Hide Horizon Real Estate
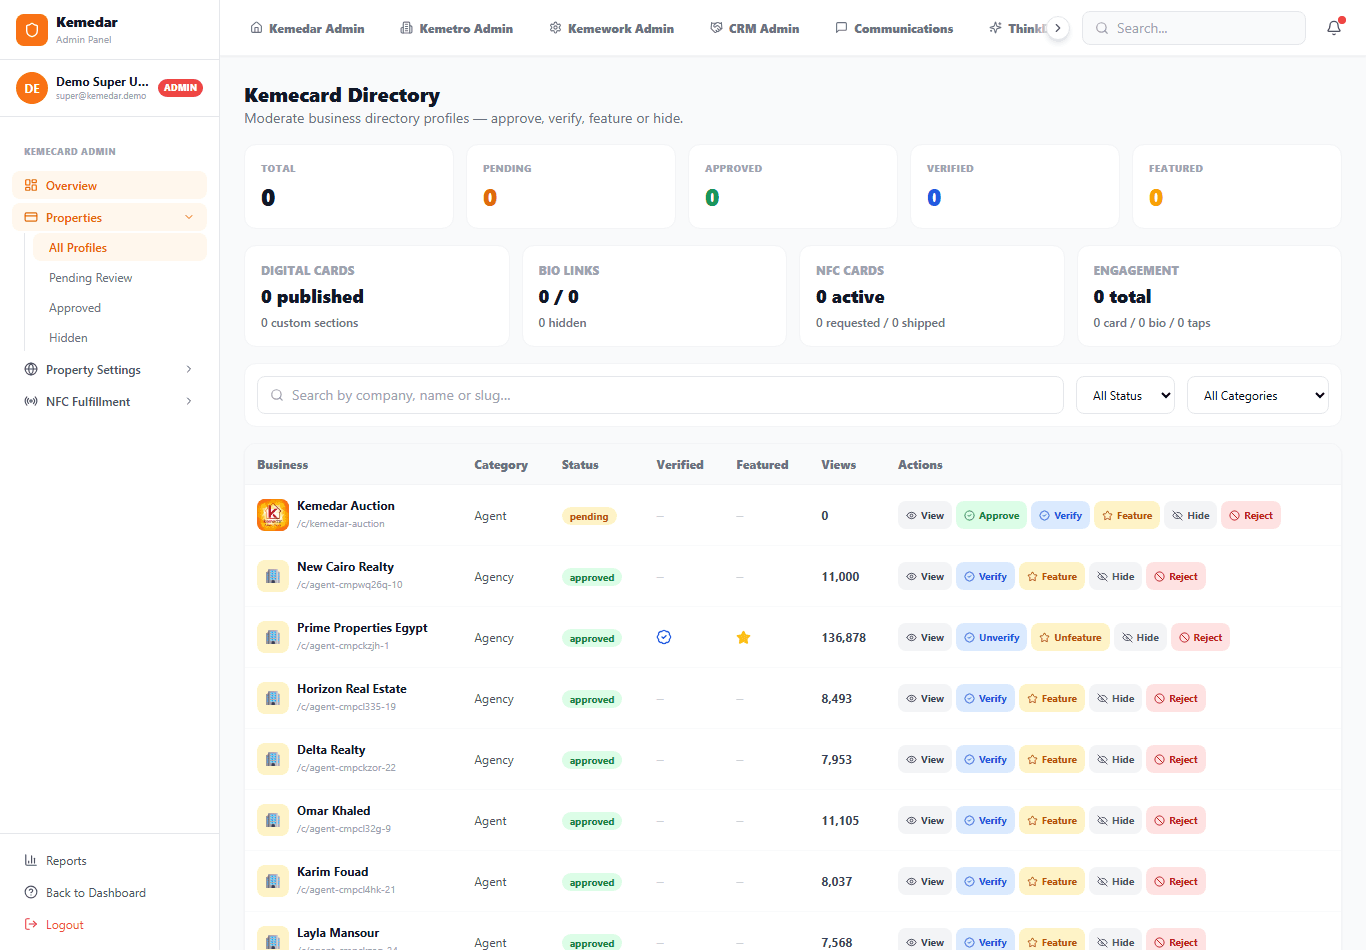Viewport: 1366px width, 950px height. (1115, 698)
